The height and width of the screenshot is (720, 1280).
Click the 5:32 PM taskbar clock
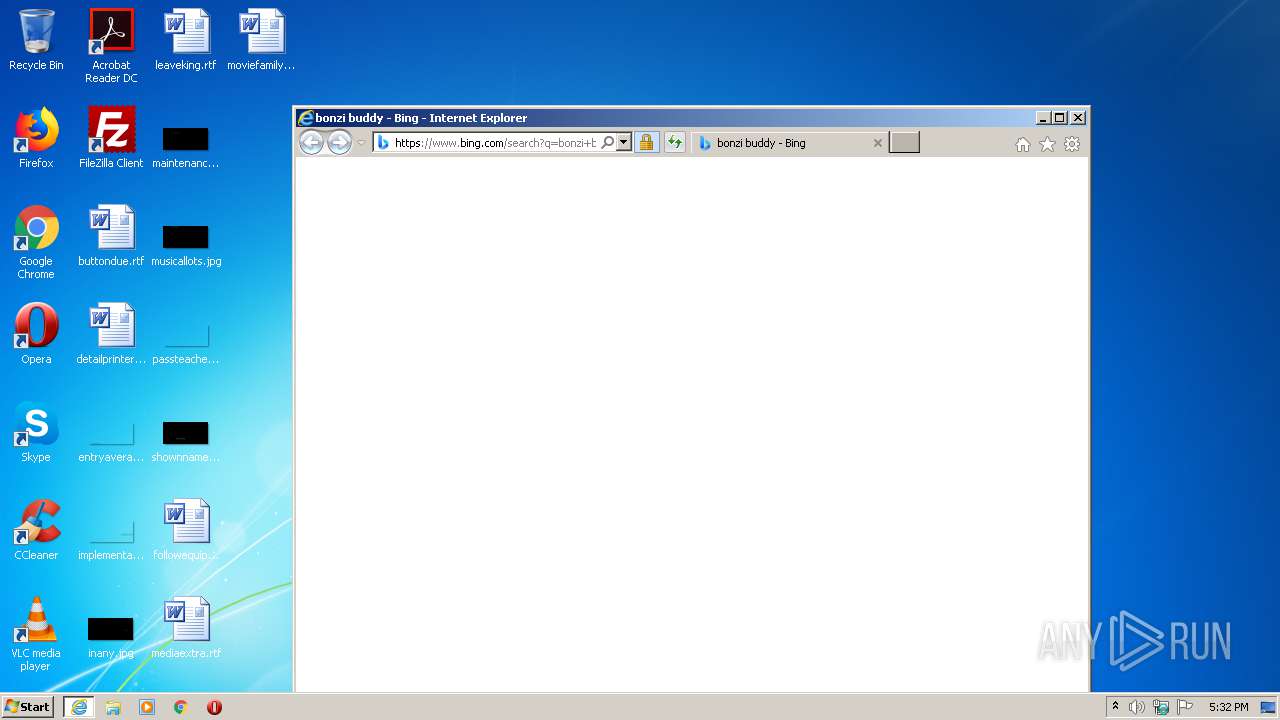click(x=1228, y=707)
